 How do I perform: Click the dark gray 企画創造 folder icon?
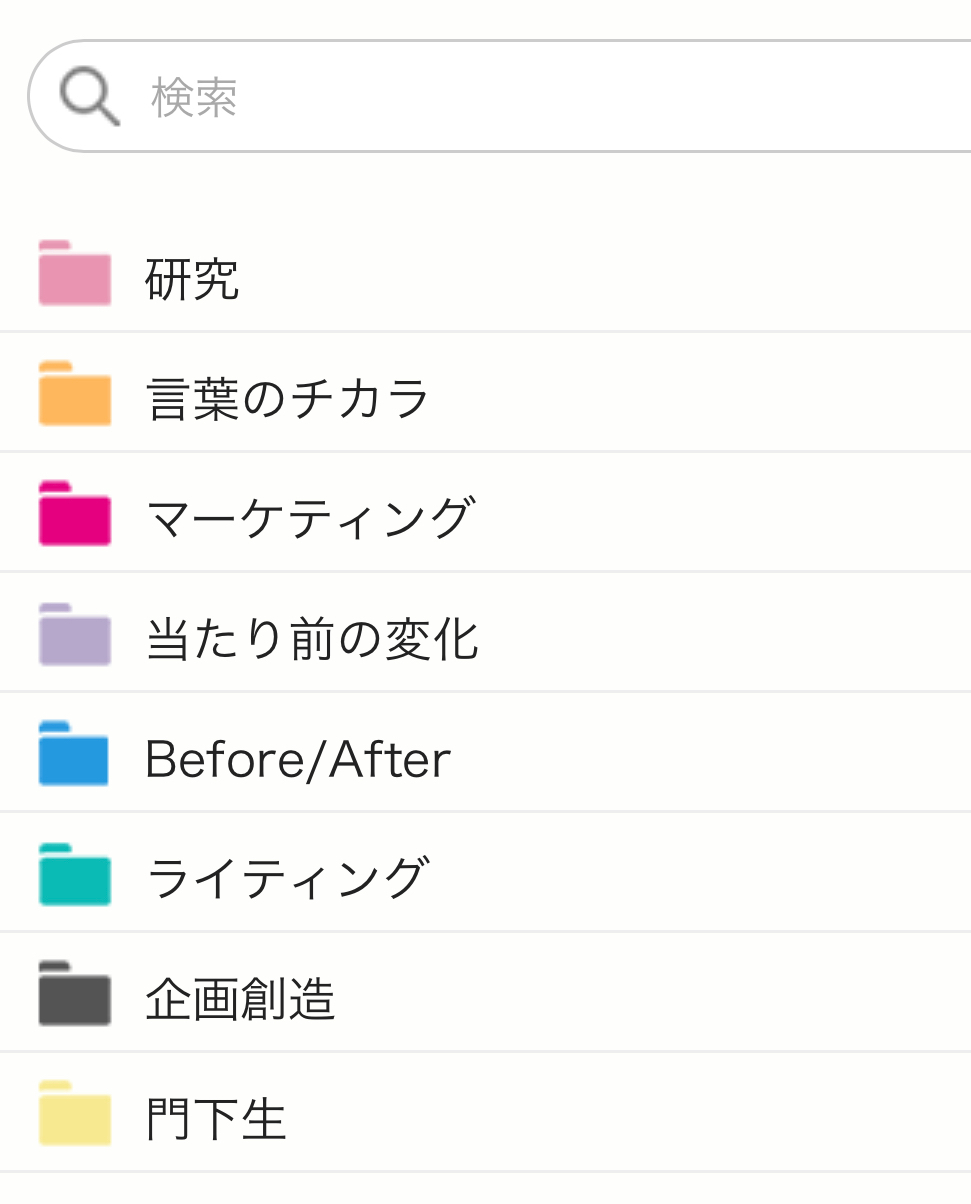tap(75, 993)
